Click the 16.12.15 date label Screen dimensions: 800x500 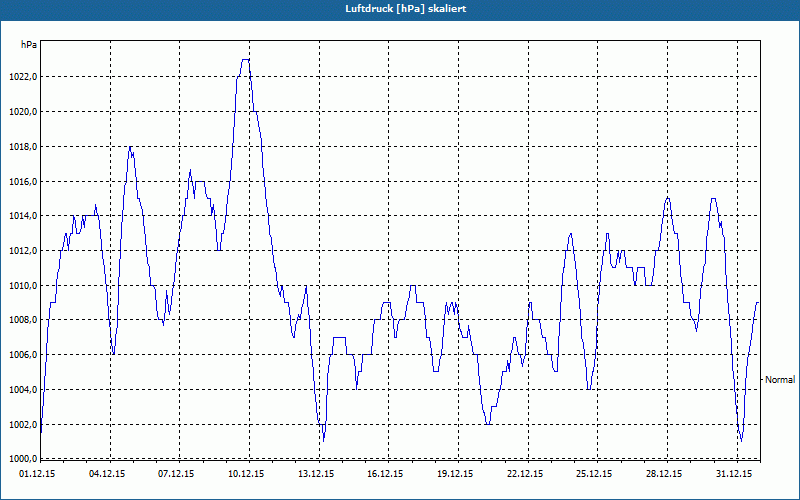[386, 474]
